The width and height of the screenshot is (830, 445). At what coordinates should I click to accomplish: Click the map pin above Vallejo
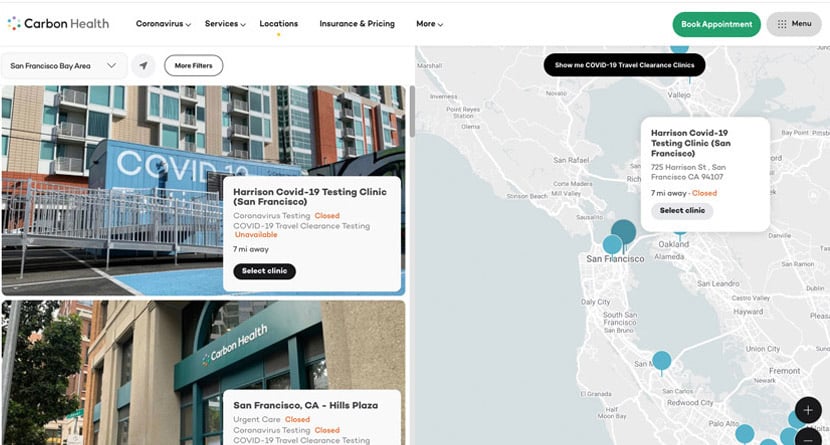680,46
